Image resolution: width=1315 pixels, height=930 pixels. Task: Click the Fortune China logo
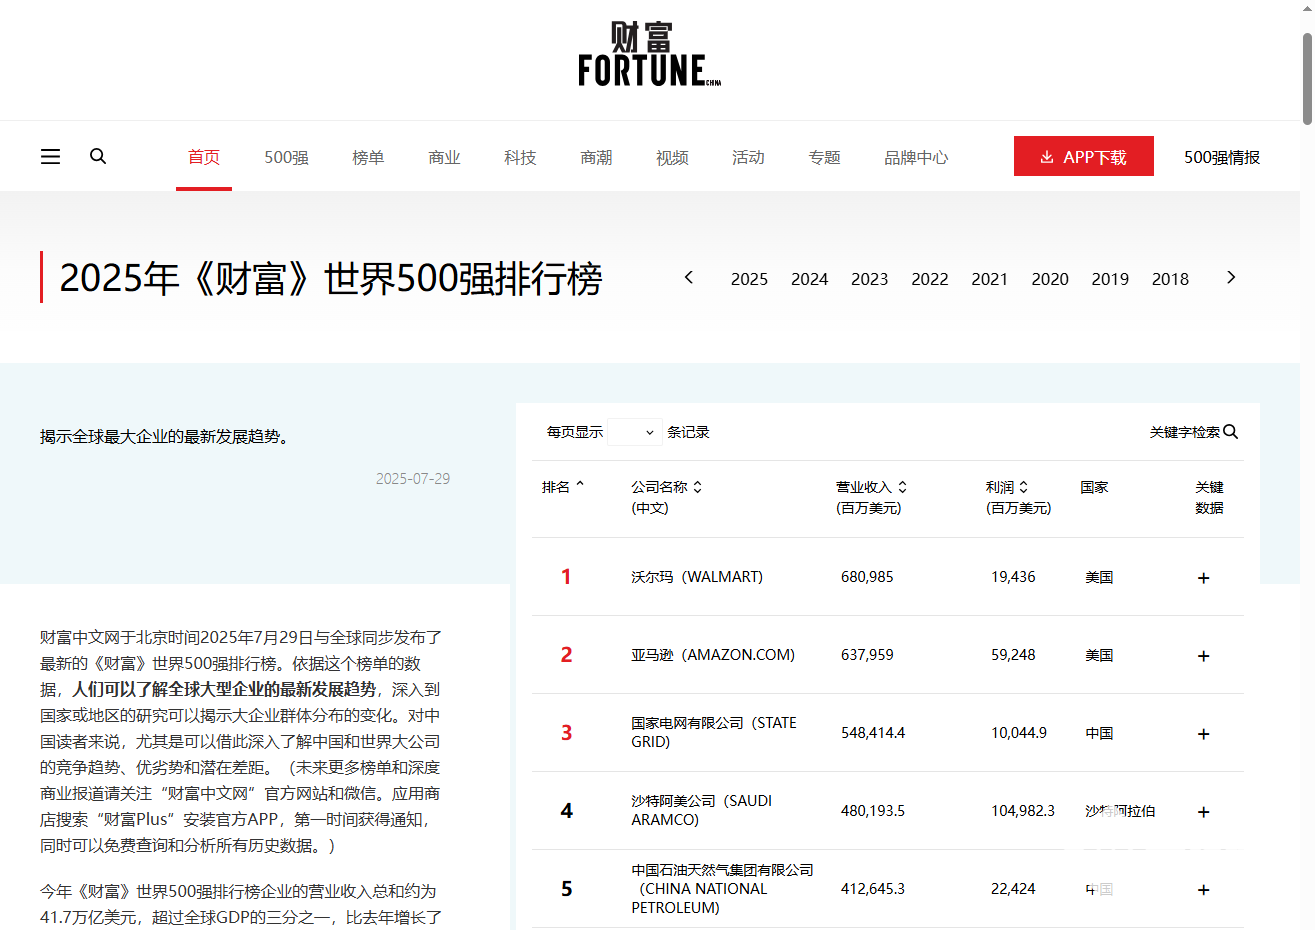tap(649, 55)
